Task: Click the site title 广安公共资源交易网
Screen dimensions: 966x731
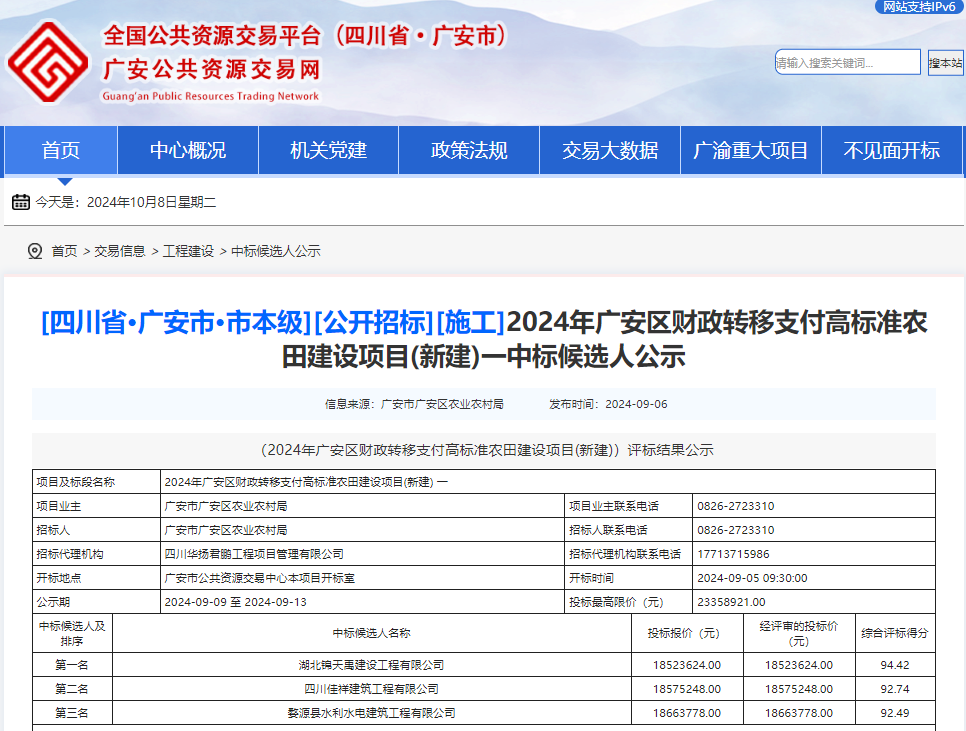Action: (211, 70)
